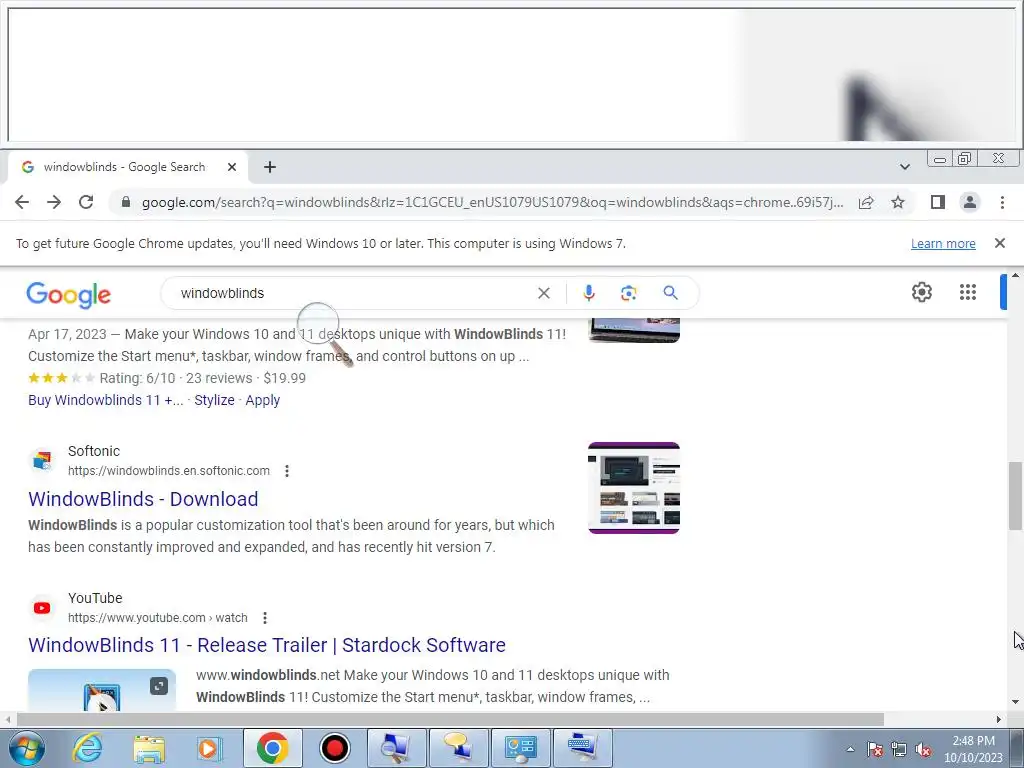The width and height of the screenshot is (1024, 768).
Task: Open Windows Explorer folder from taskbar
Action: [x=149, y=748]
